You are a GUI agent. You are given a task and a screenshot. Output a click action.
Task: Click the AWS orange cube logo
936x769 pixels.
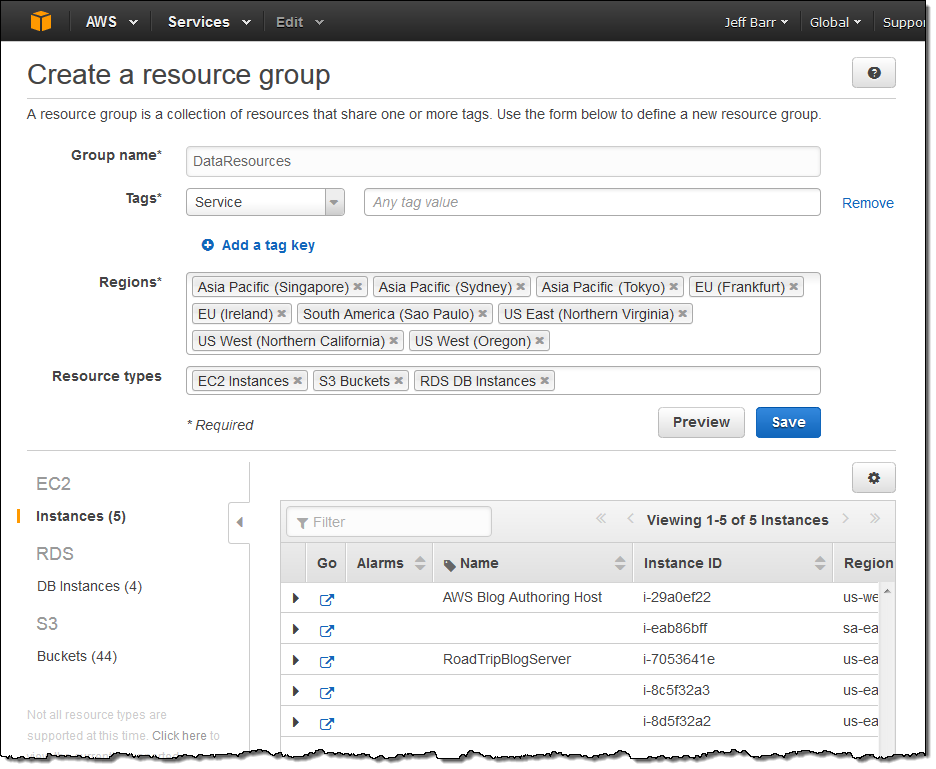coord(40,21)
